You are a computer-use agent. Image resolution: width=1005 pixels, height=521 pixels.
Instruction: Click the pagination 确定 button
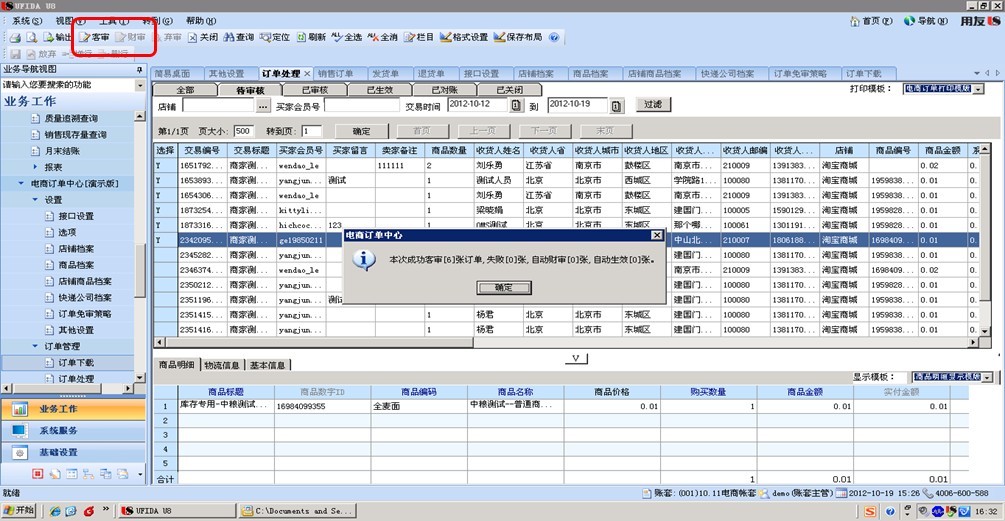pos(361,131)
